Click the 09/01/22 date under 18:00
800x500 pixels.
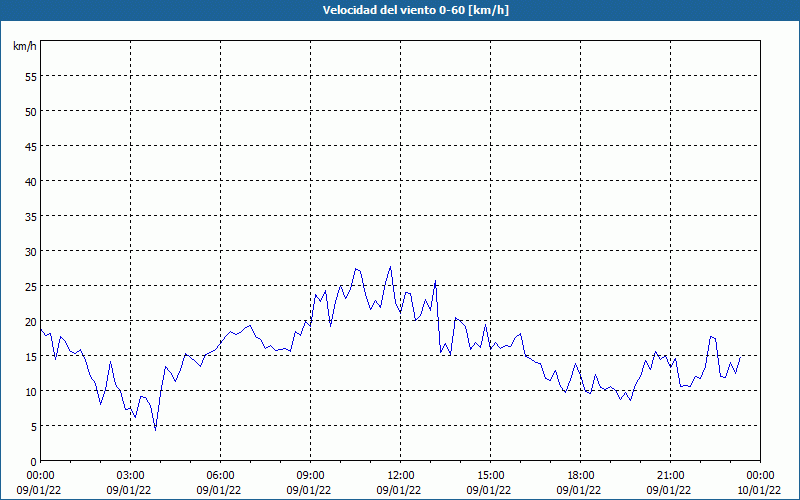(579, 490)
